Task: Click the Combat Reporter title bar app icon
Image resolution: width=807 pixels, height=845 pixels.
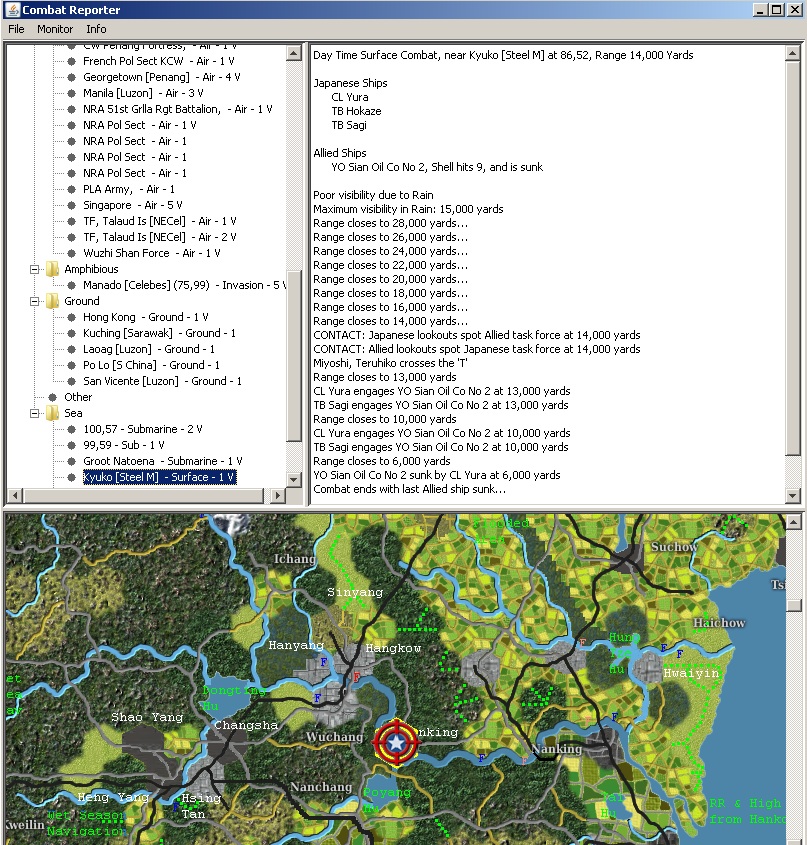Action: [11, 9]
